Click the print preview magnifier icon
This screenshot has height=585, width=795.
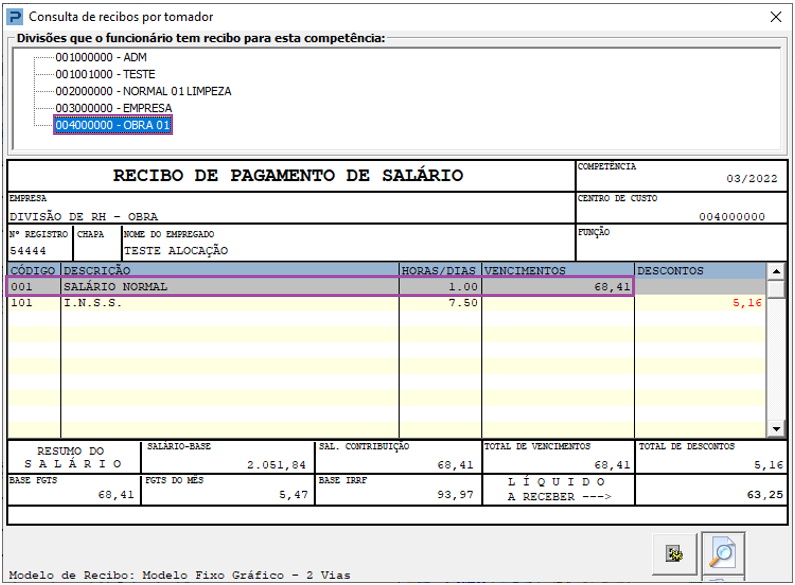(723, 554)
